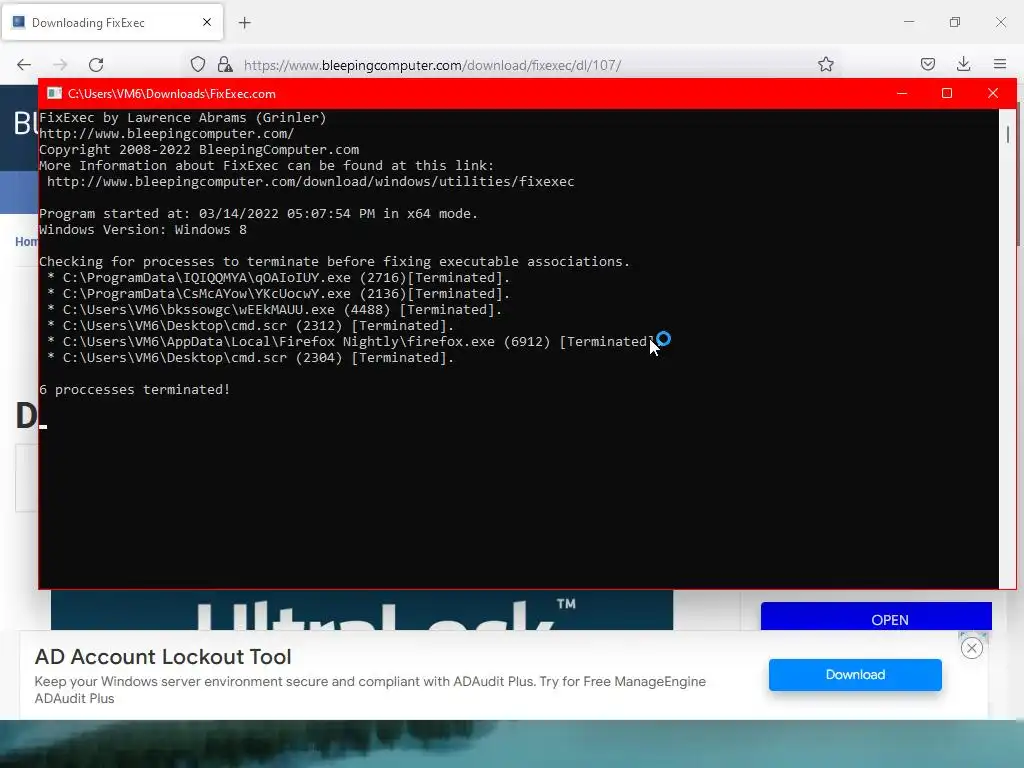This screenshot has height=768, width=1024.
Task: Open a new Firefox tab
Action: (x=245, y=23)
